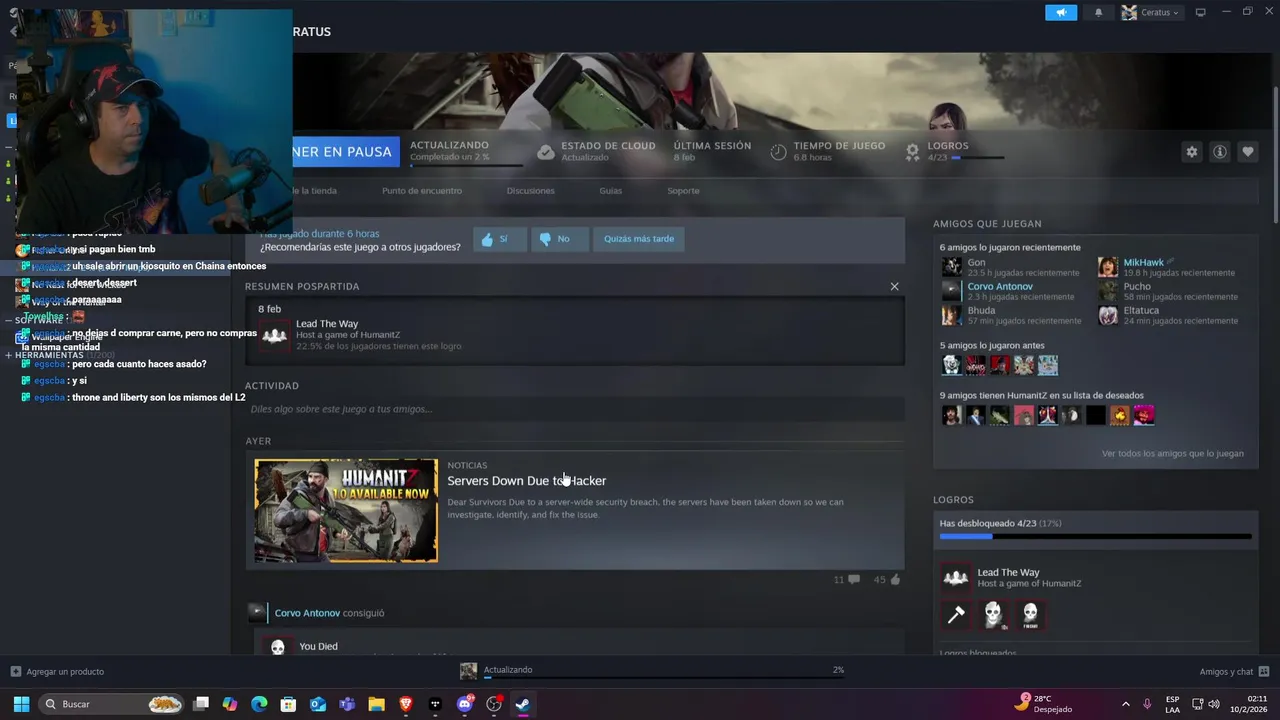Click the Tiempo de Juego clock icon

point(778,152)
